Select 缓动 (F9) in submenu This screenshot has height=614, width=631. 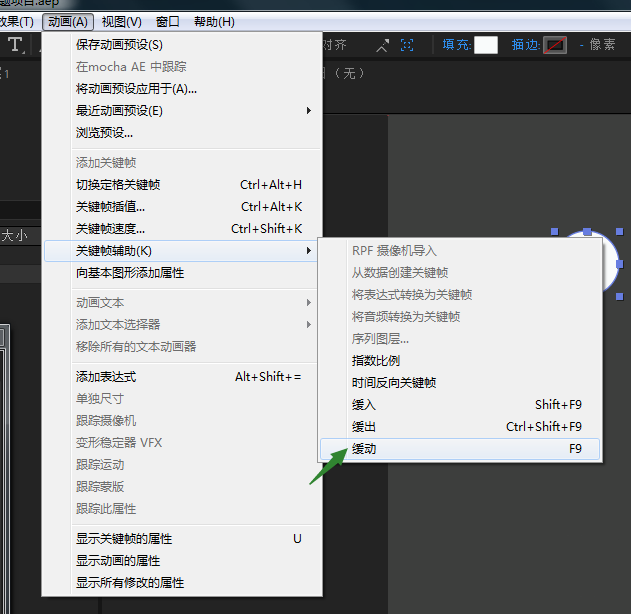click(x=460, y=449)
